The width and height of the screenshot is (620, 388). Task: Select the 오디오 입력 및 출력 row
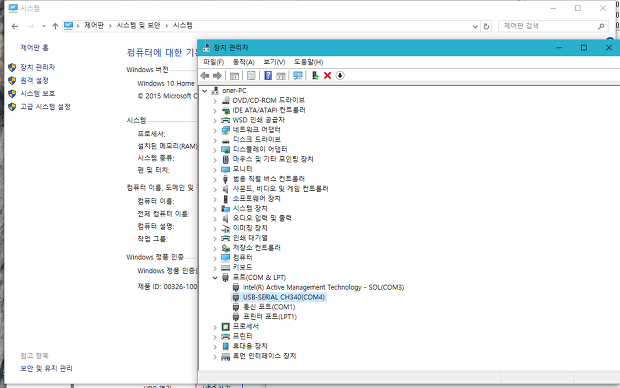pyautogui.click(x=262, y=218)
